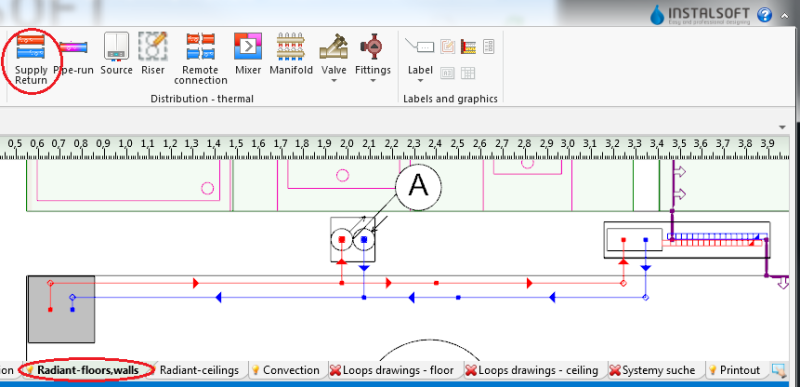Click the floor construction layers icon
Image resolution: width=800 pixels, height=387 pixels.
click(468, 46)
